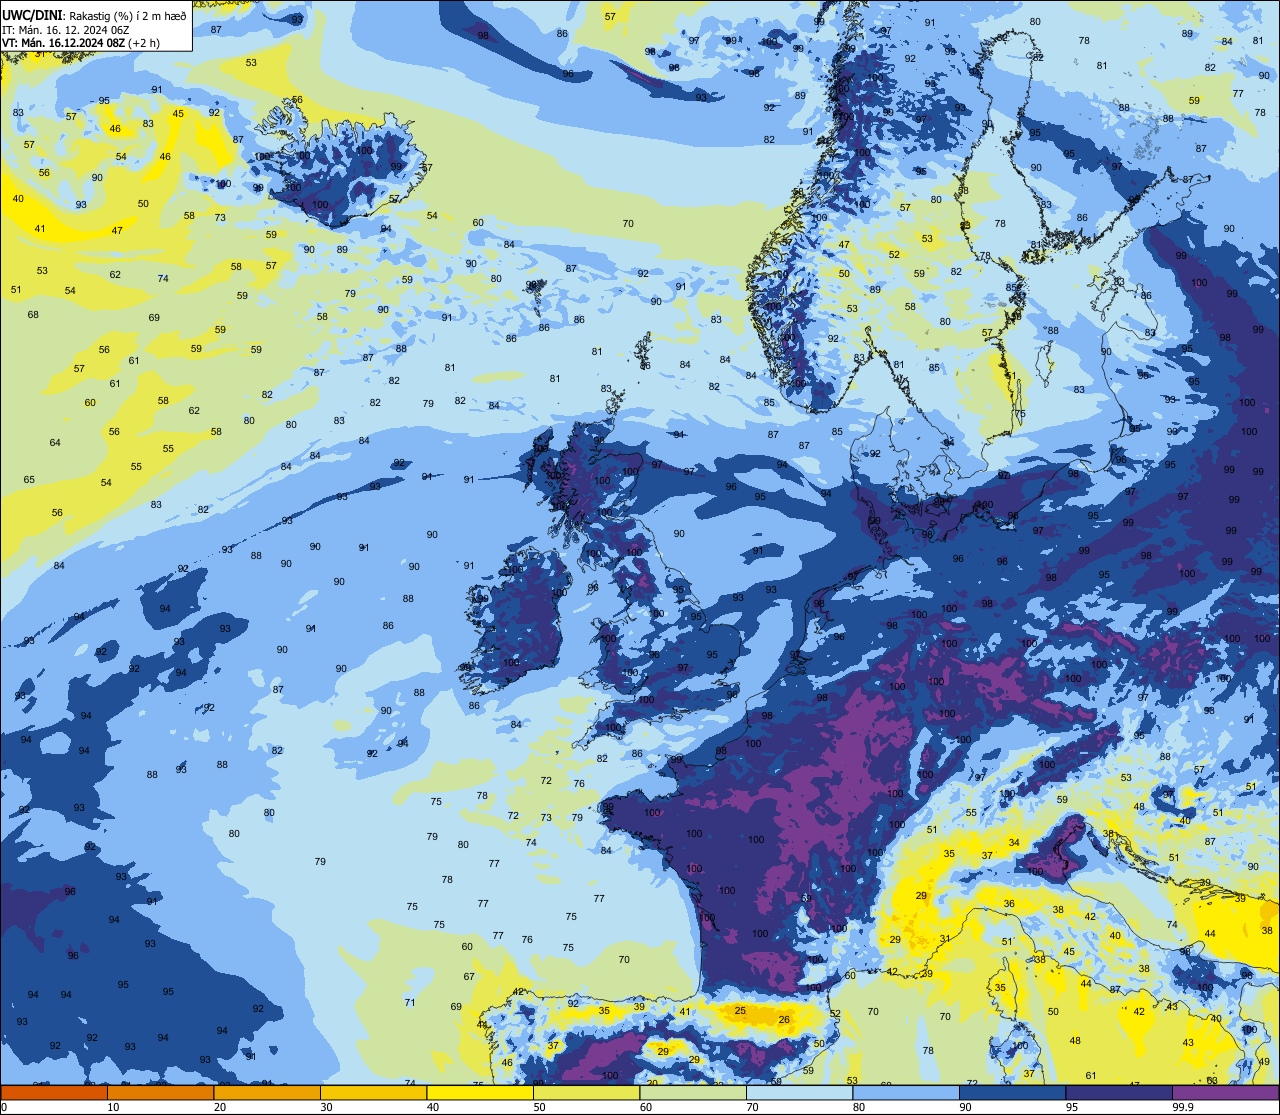The image size is (1280, 1115).
Task: Click the 20–30 orange legend swatch
Action: (x=267, y=1092)
